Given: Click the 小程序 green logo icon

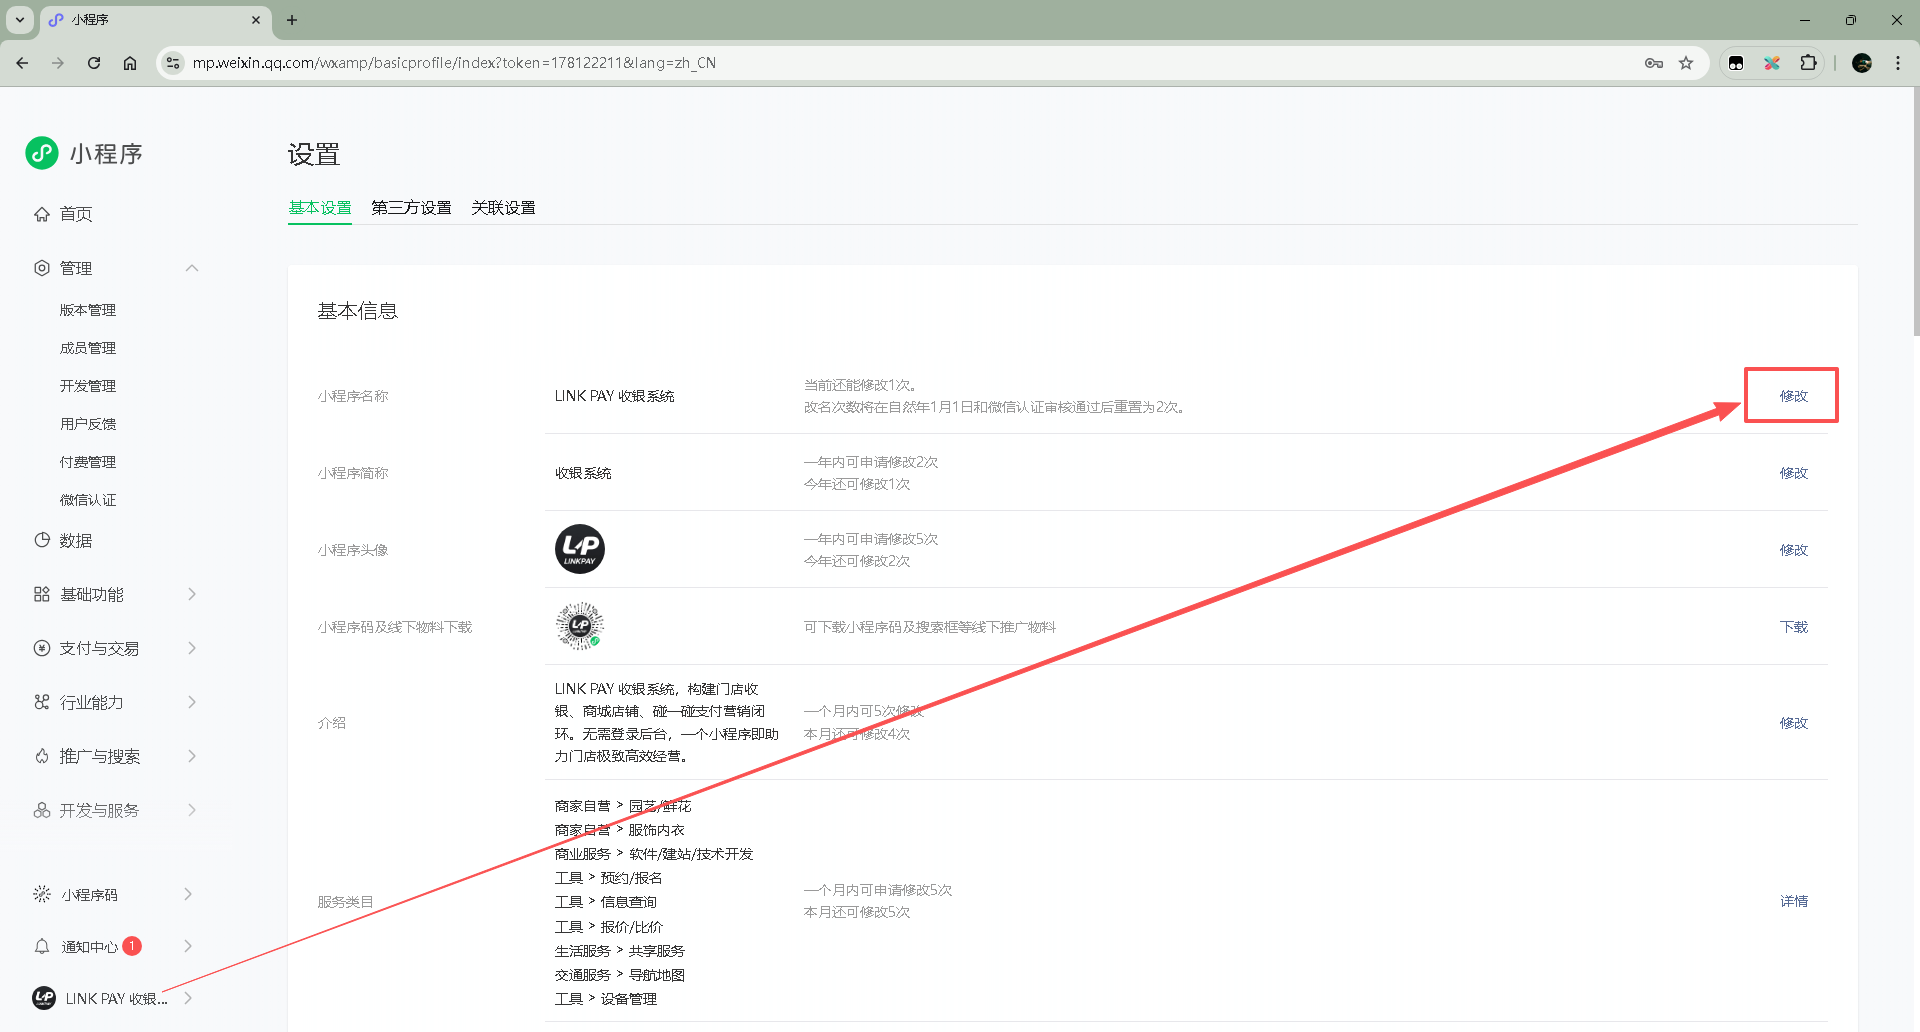Looking at the screenshot, I should coord(42,153).
